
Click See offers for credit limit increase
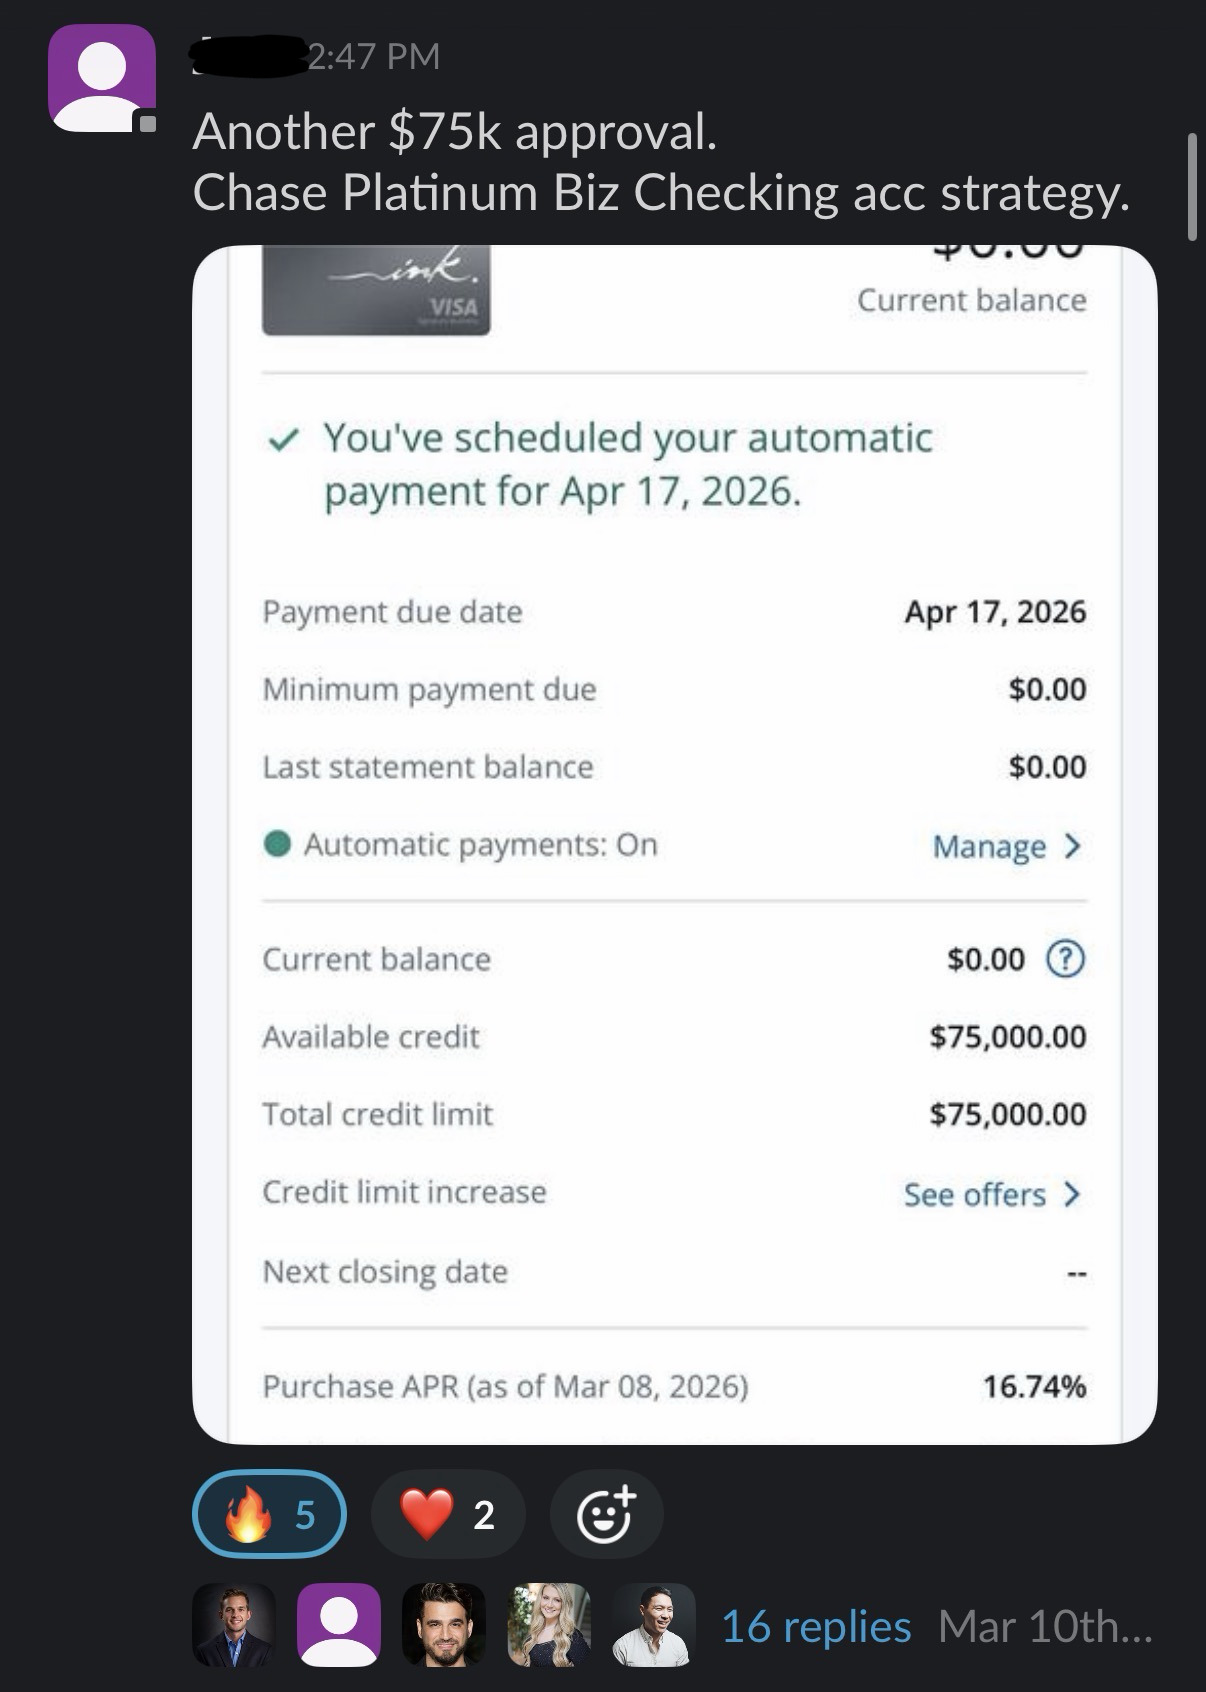pyautogui.click(x=975, y=1194)
